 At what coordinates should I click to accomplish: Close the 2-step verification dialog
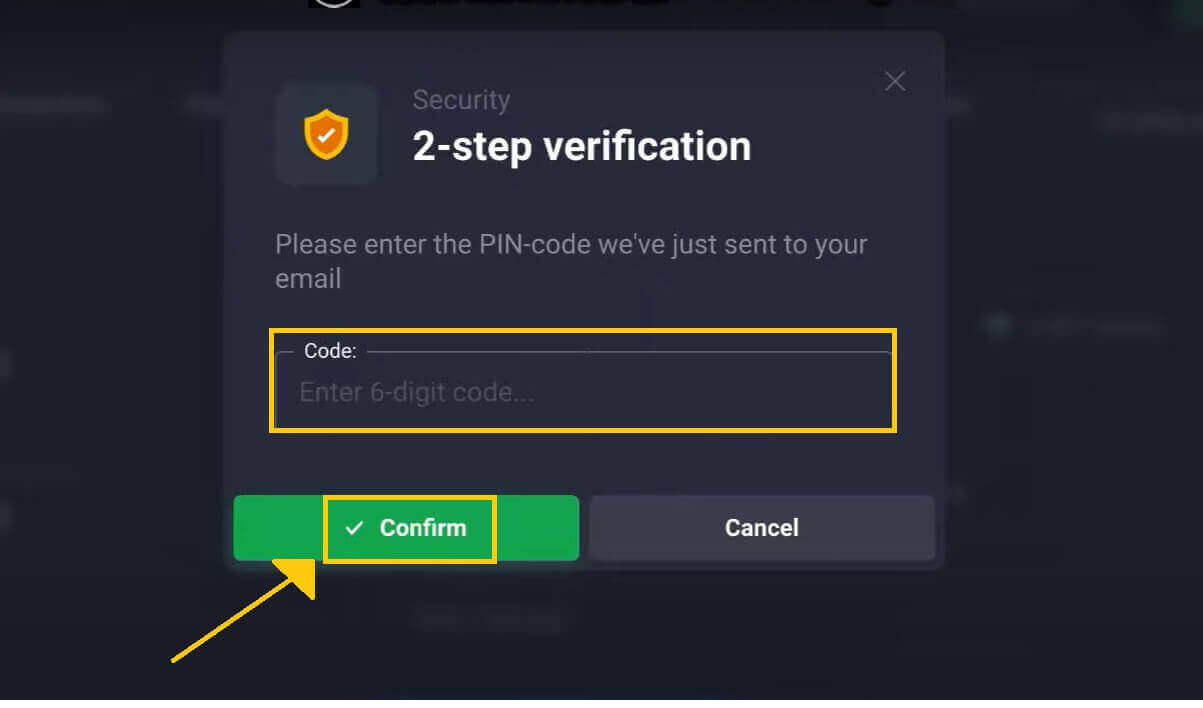tap(895, 82)
